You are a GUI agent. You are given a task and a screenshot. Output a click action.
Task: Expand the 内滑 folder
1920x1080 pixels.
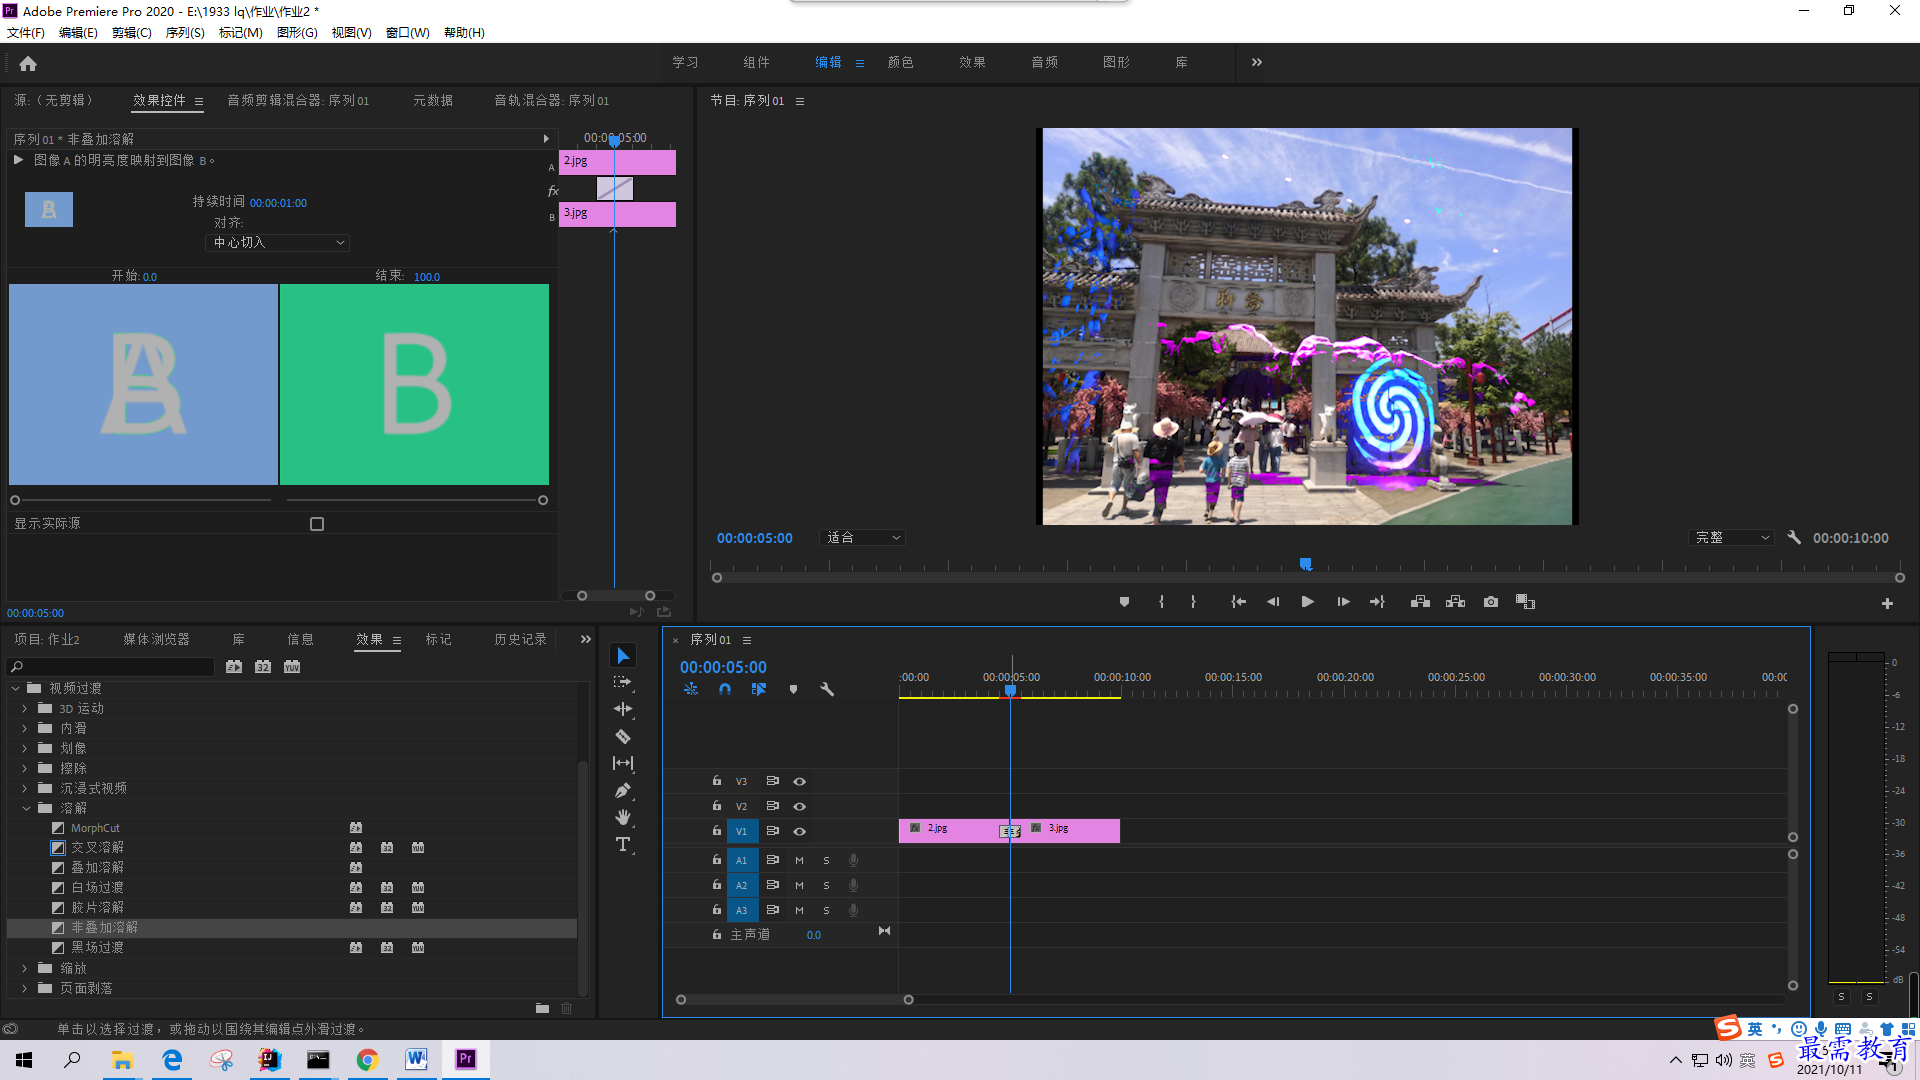click(x=24, y=728)
